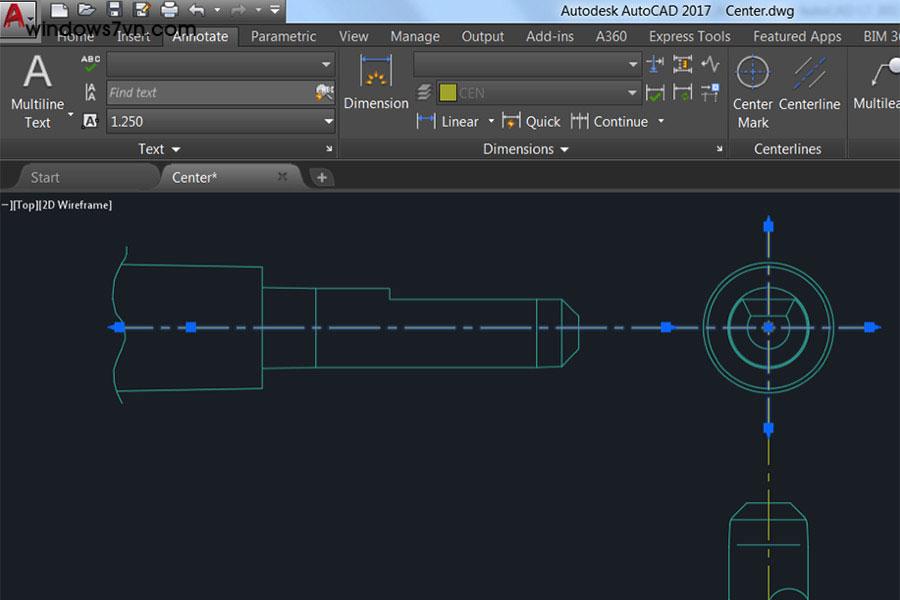Viewport: 900px width, 600px height.
Task: Select the Dimension tool
Action: pos(376,82)
